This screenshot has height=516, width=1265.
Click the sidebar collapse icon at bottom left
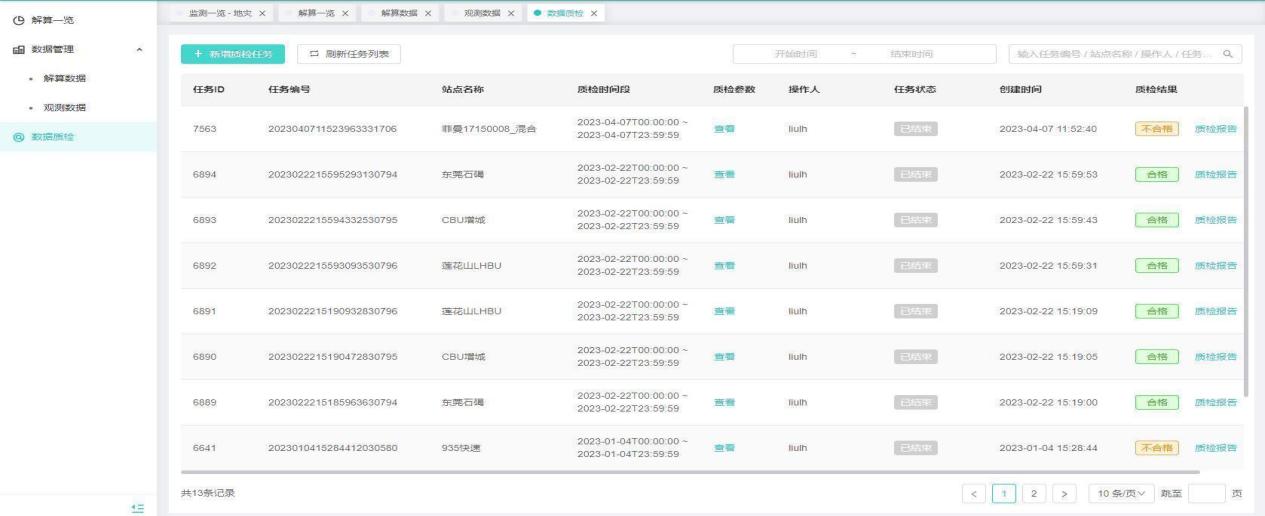coord(139,508)
